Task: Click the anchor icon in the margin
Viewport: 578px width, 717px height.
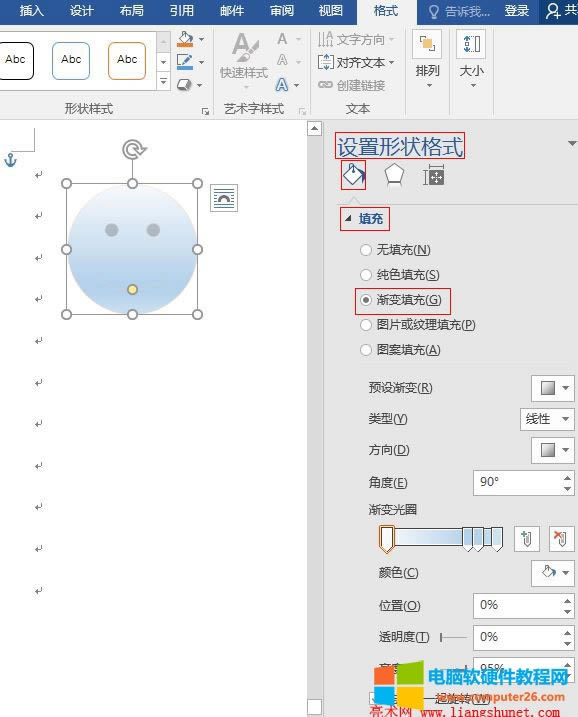Action: [11, 160]
